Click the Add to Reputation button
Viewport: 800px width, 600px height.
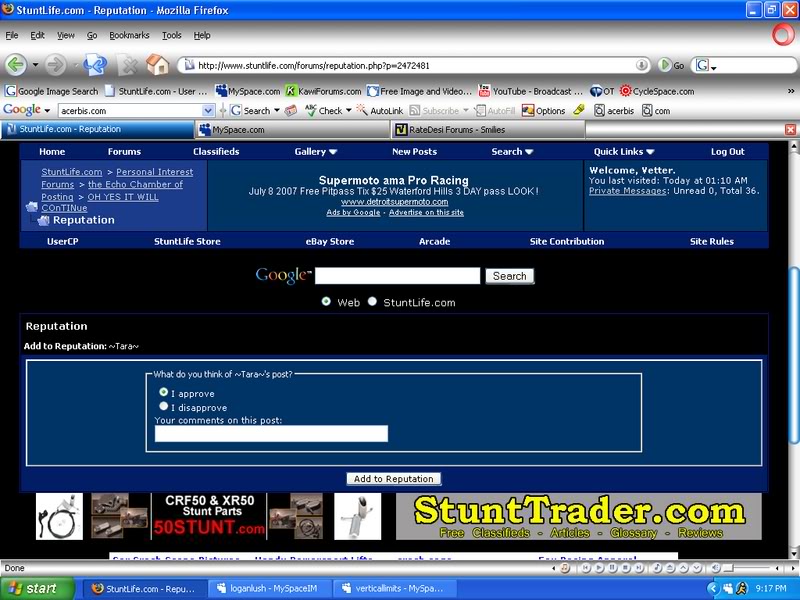coord(394,479)
